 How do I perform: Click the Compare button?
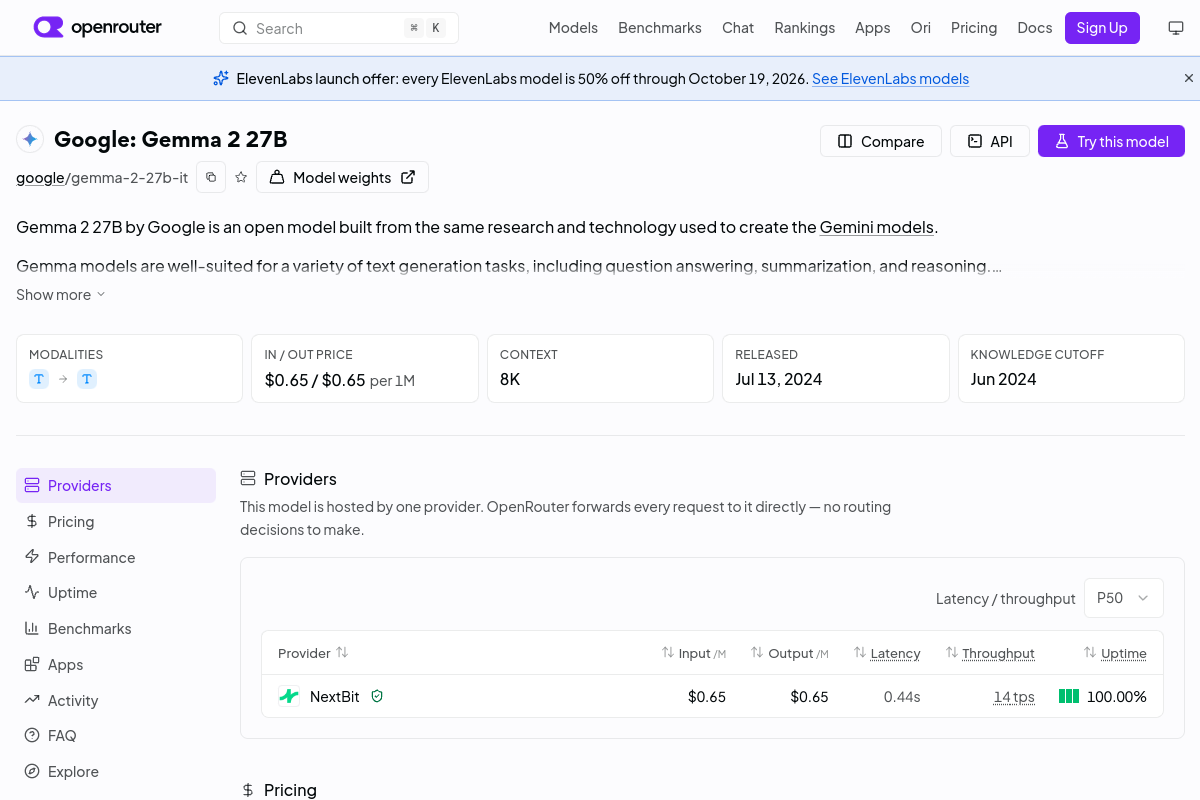(x=881, y=141)
